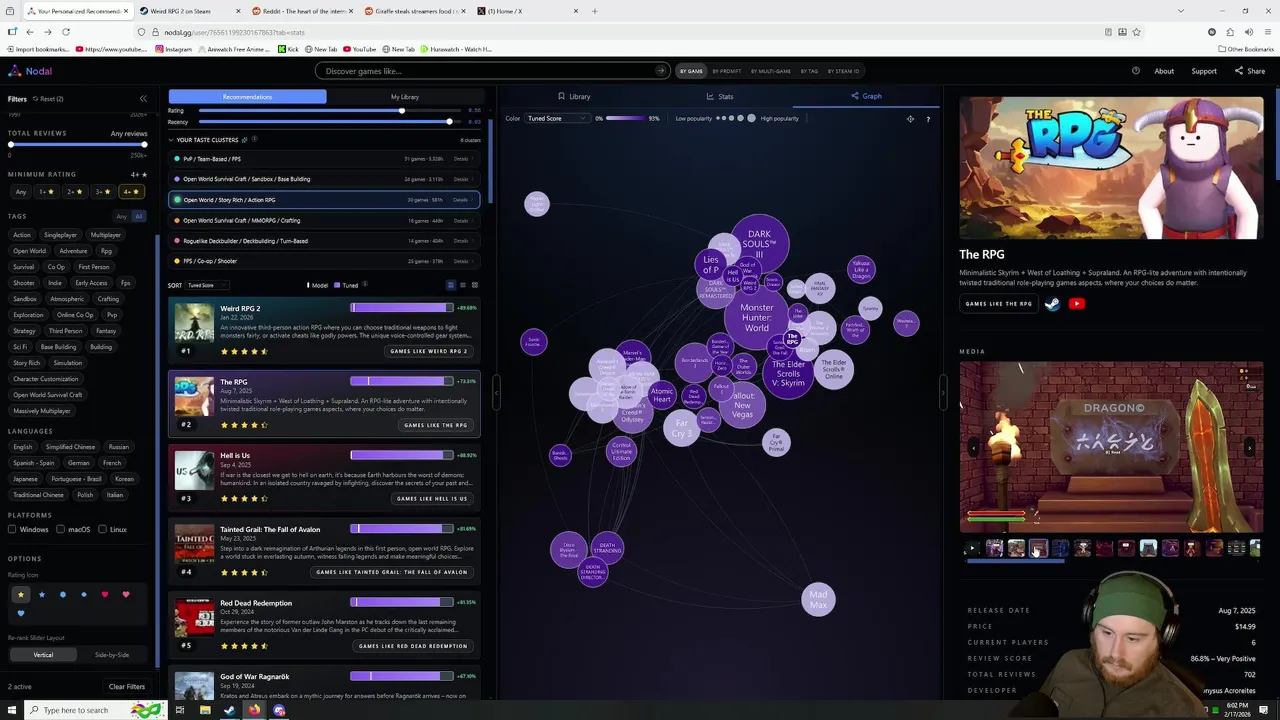This screenshot has height=720, width=1280.
Task: Click the help icon left of About
Action: click(1135, 71)
